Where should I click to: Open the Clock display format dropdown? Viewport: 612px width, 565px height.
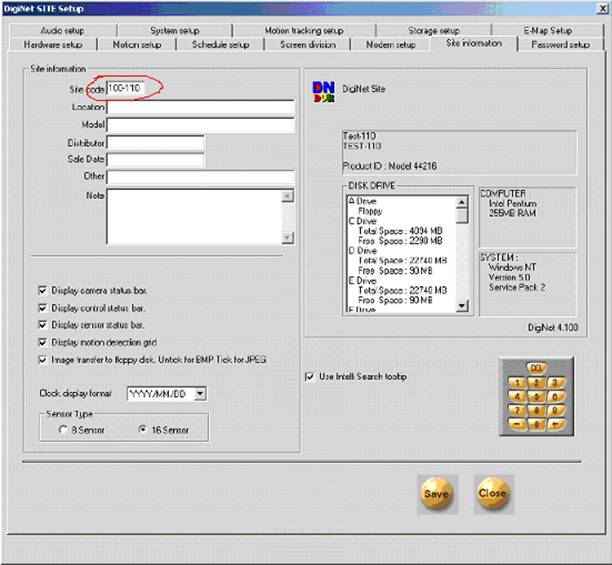tap(200, 393)
